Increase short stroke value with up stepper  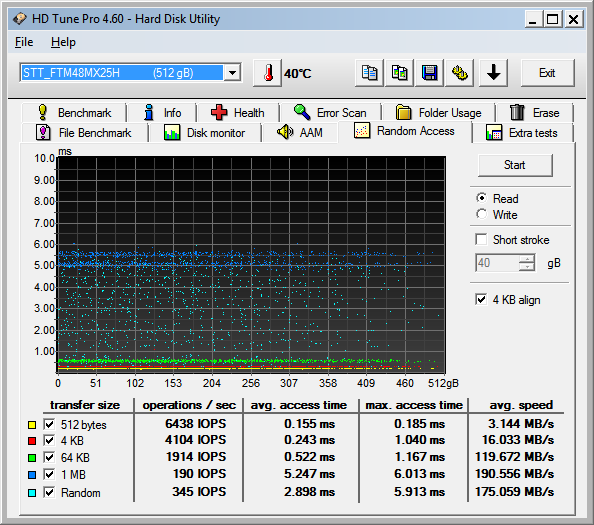click(x=527, y=259)
